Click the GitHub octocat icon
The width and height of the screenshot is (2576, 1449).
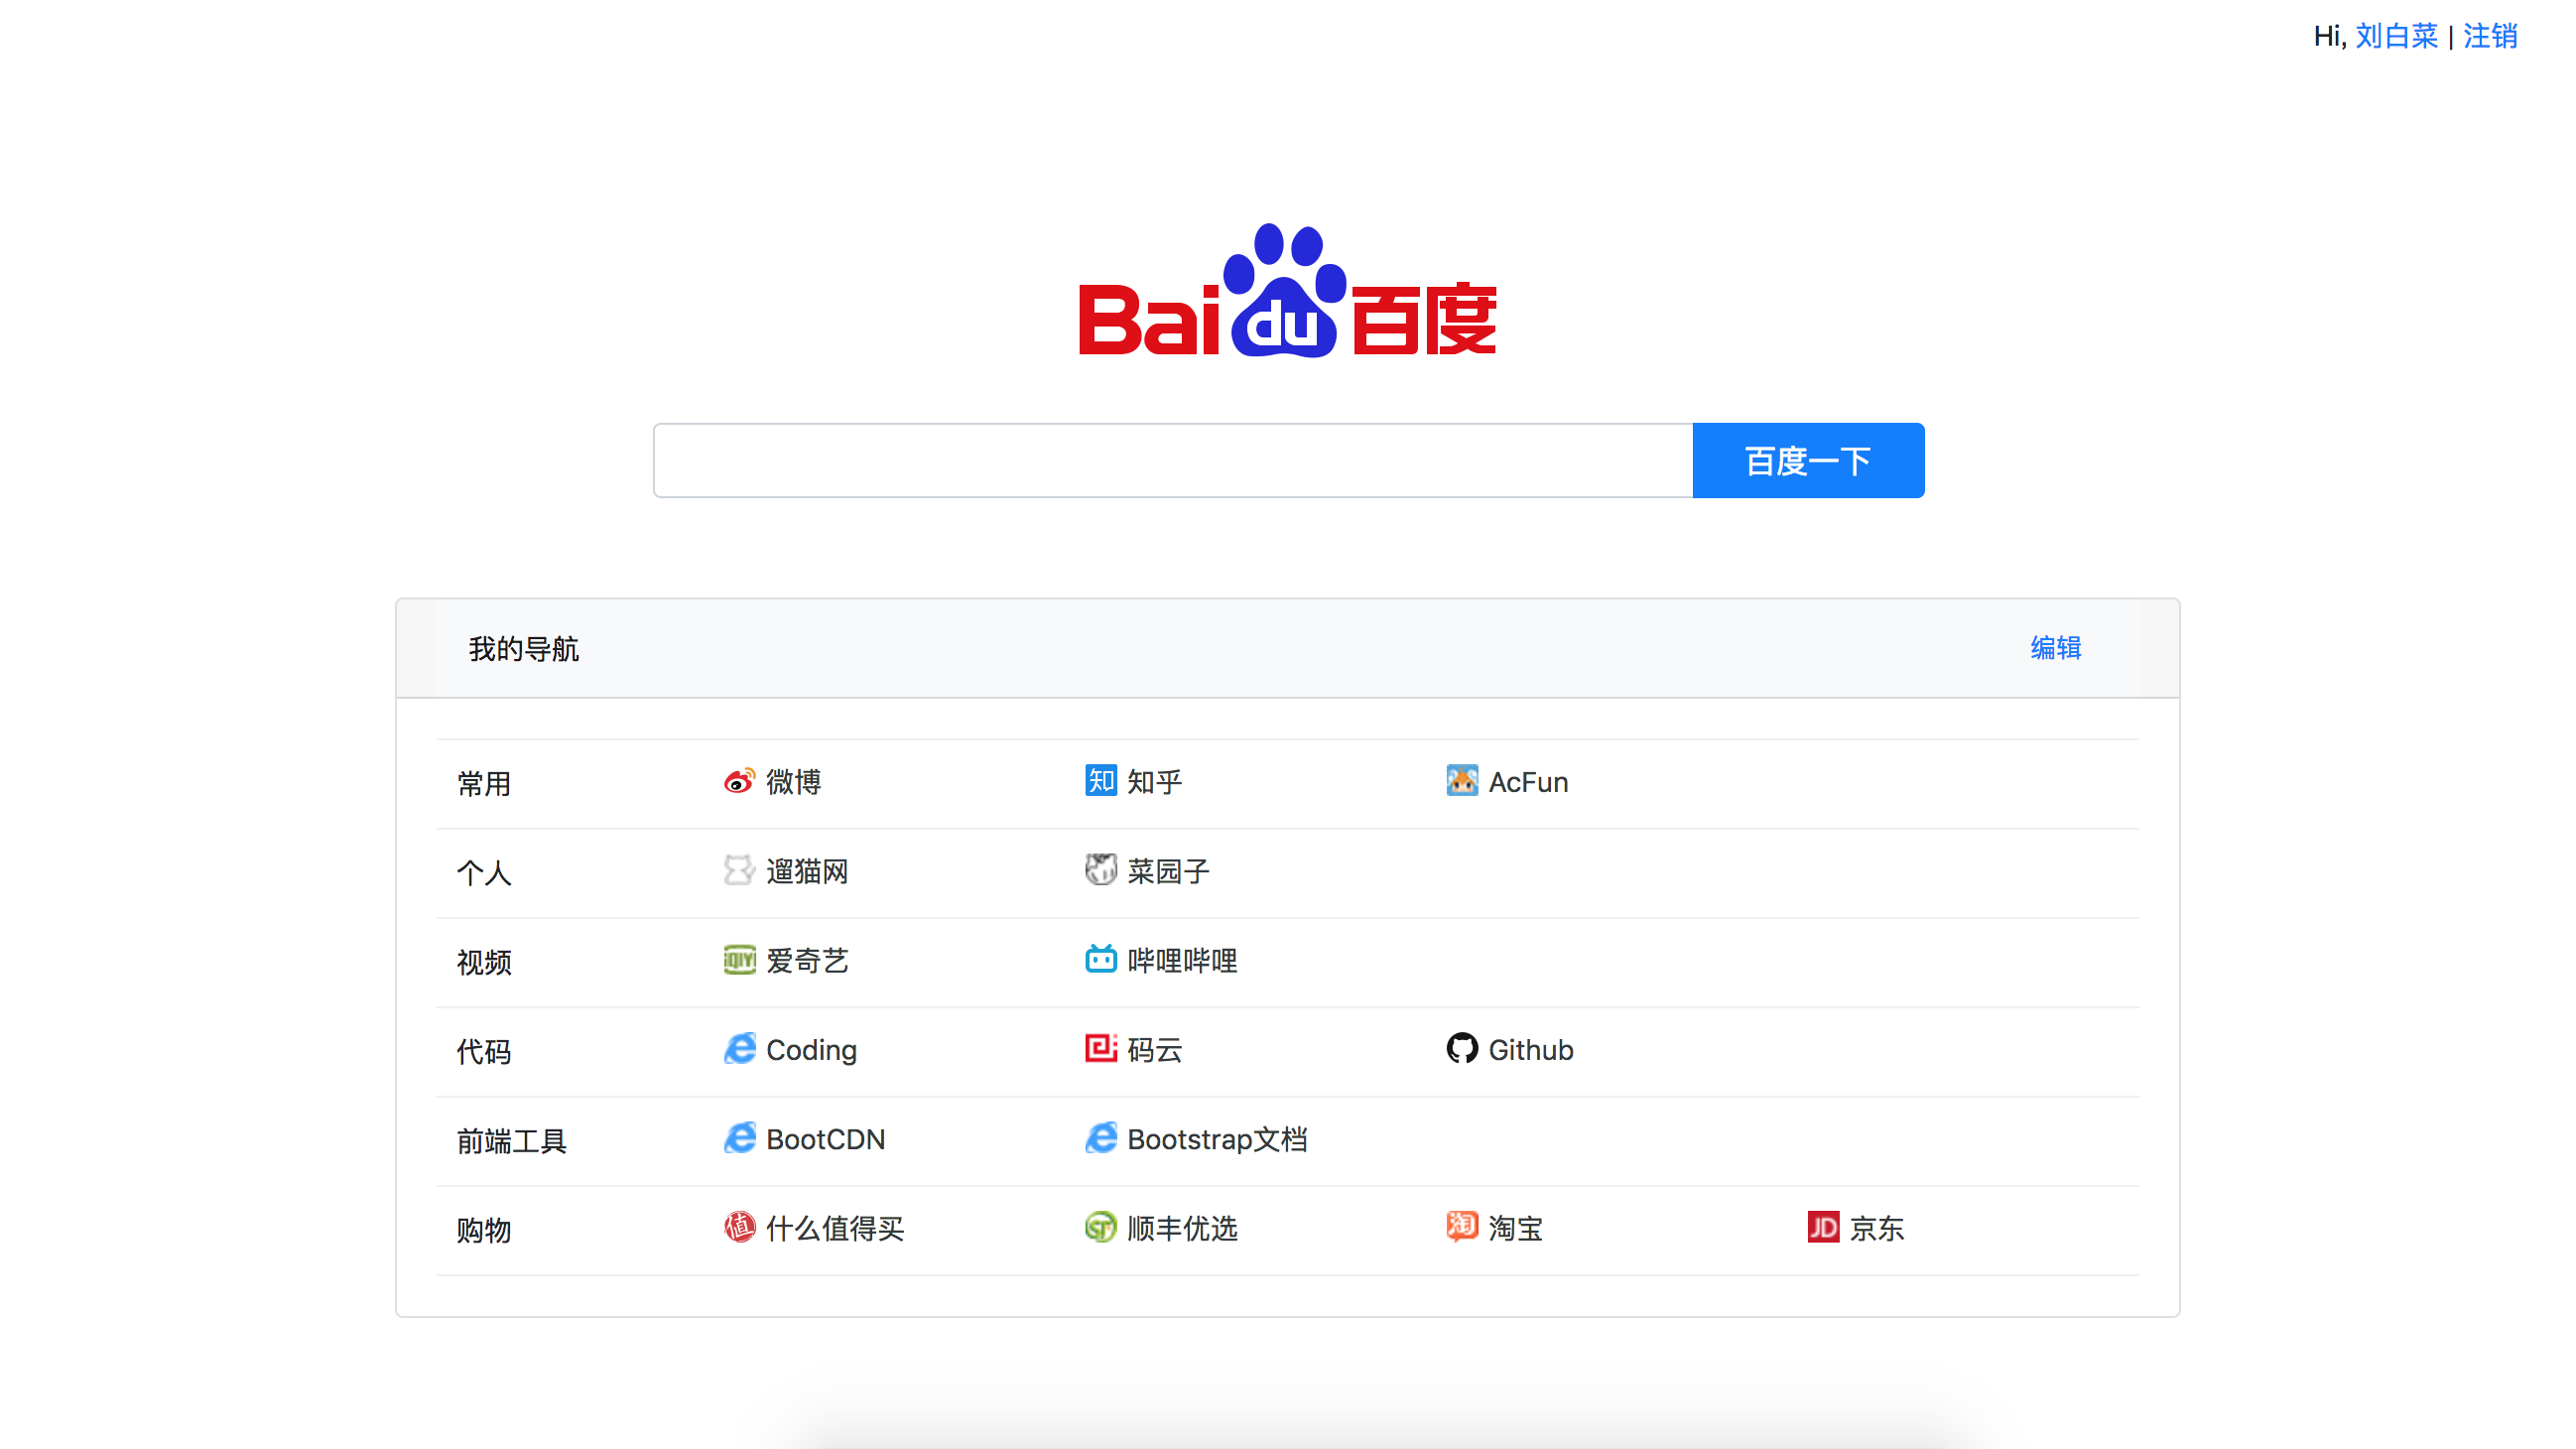coord(1461,1049)
